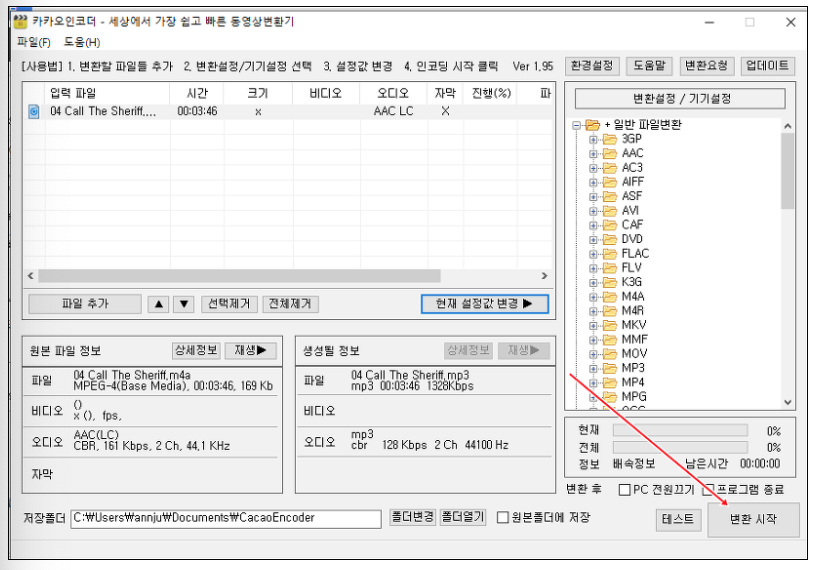Move selected file up with ▲ button
This screenshot has width=820, height=570.
point(158,304)
